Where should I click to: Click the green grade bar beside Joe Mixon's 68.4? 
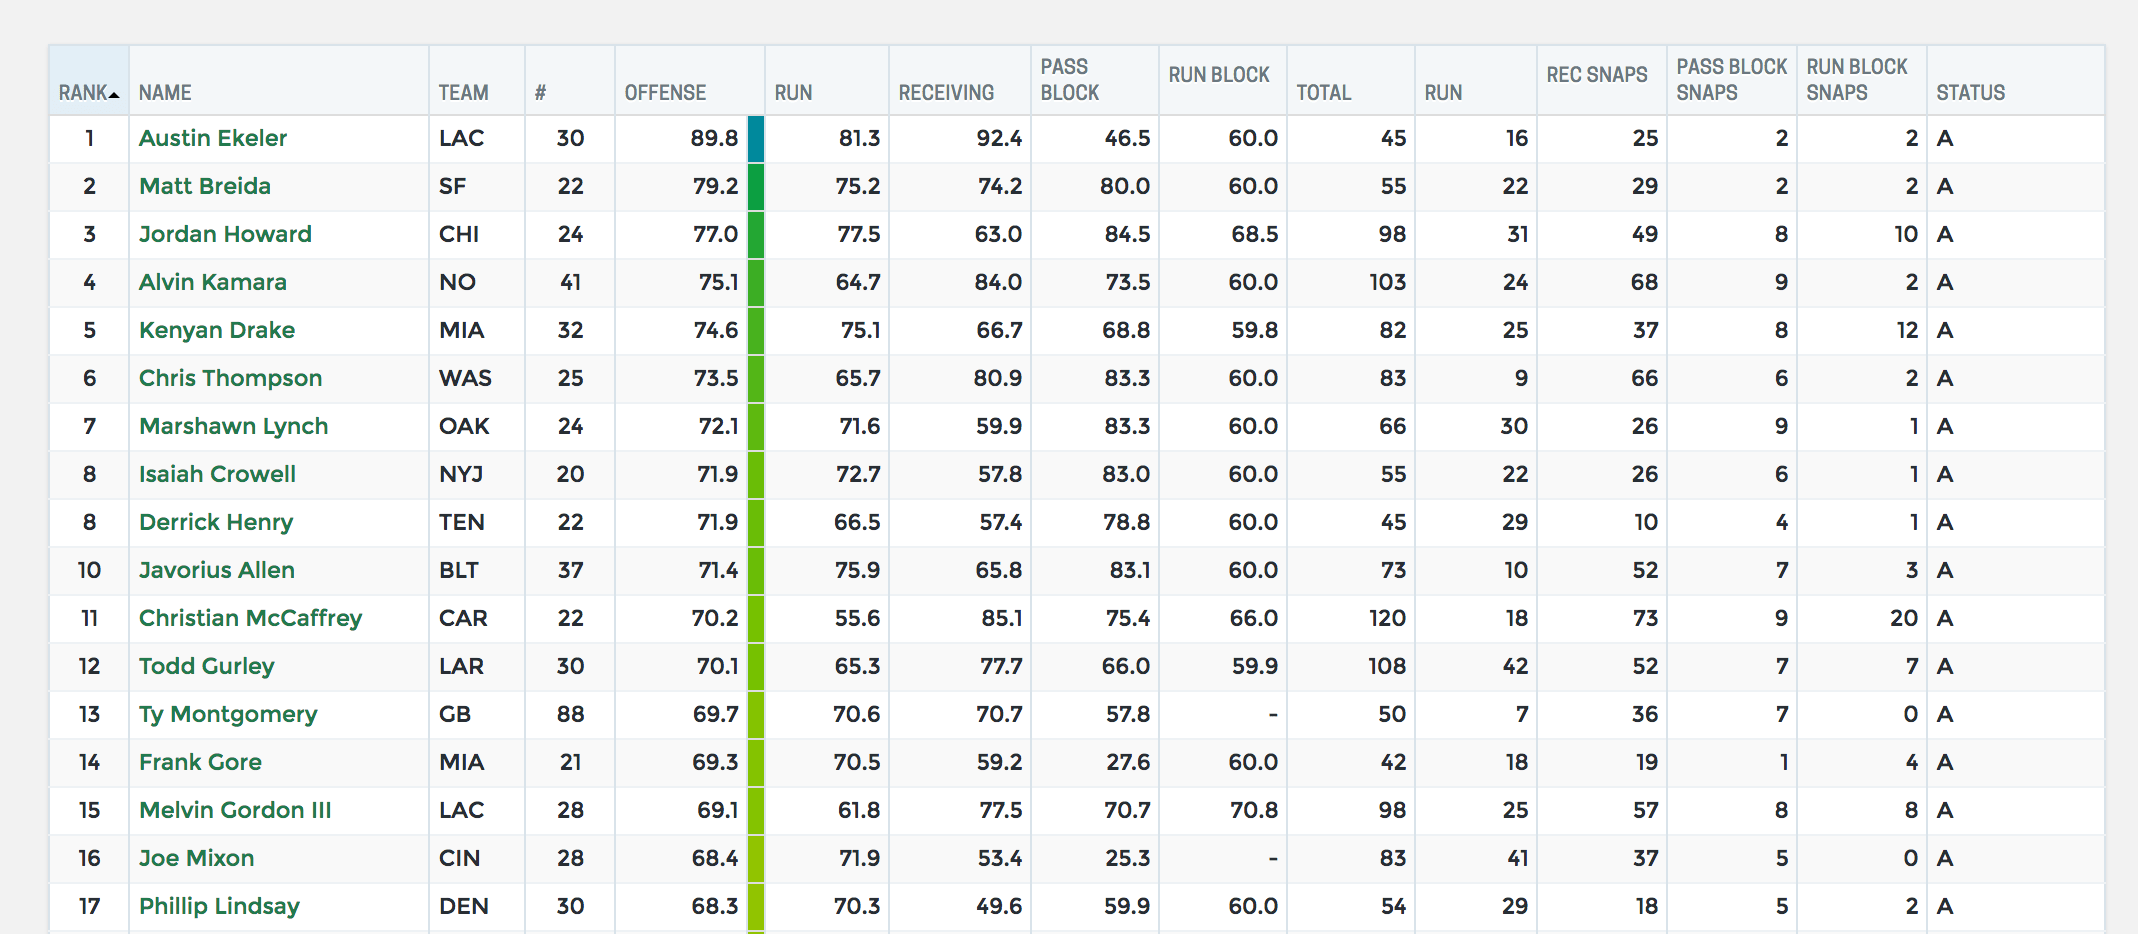click(x=757, y=858)
